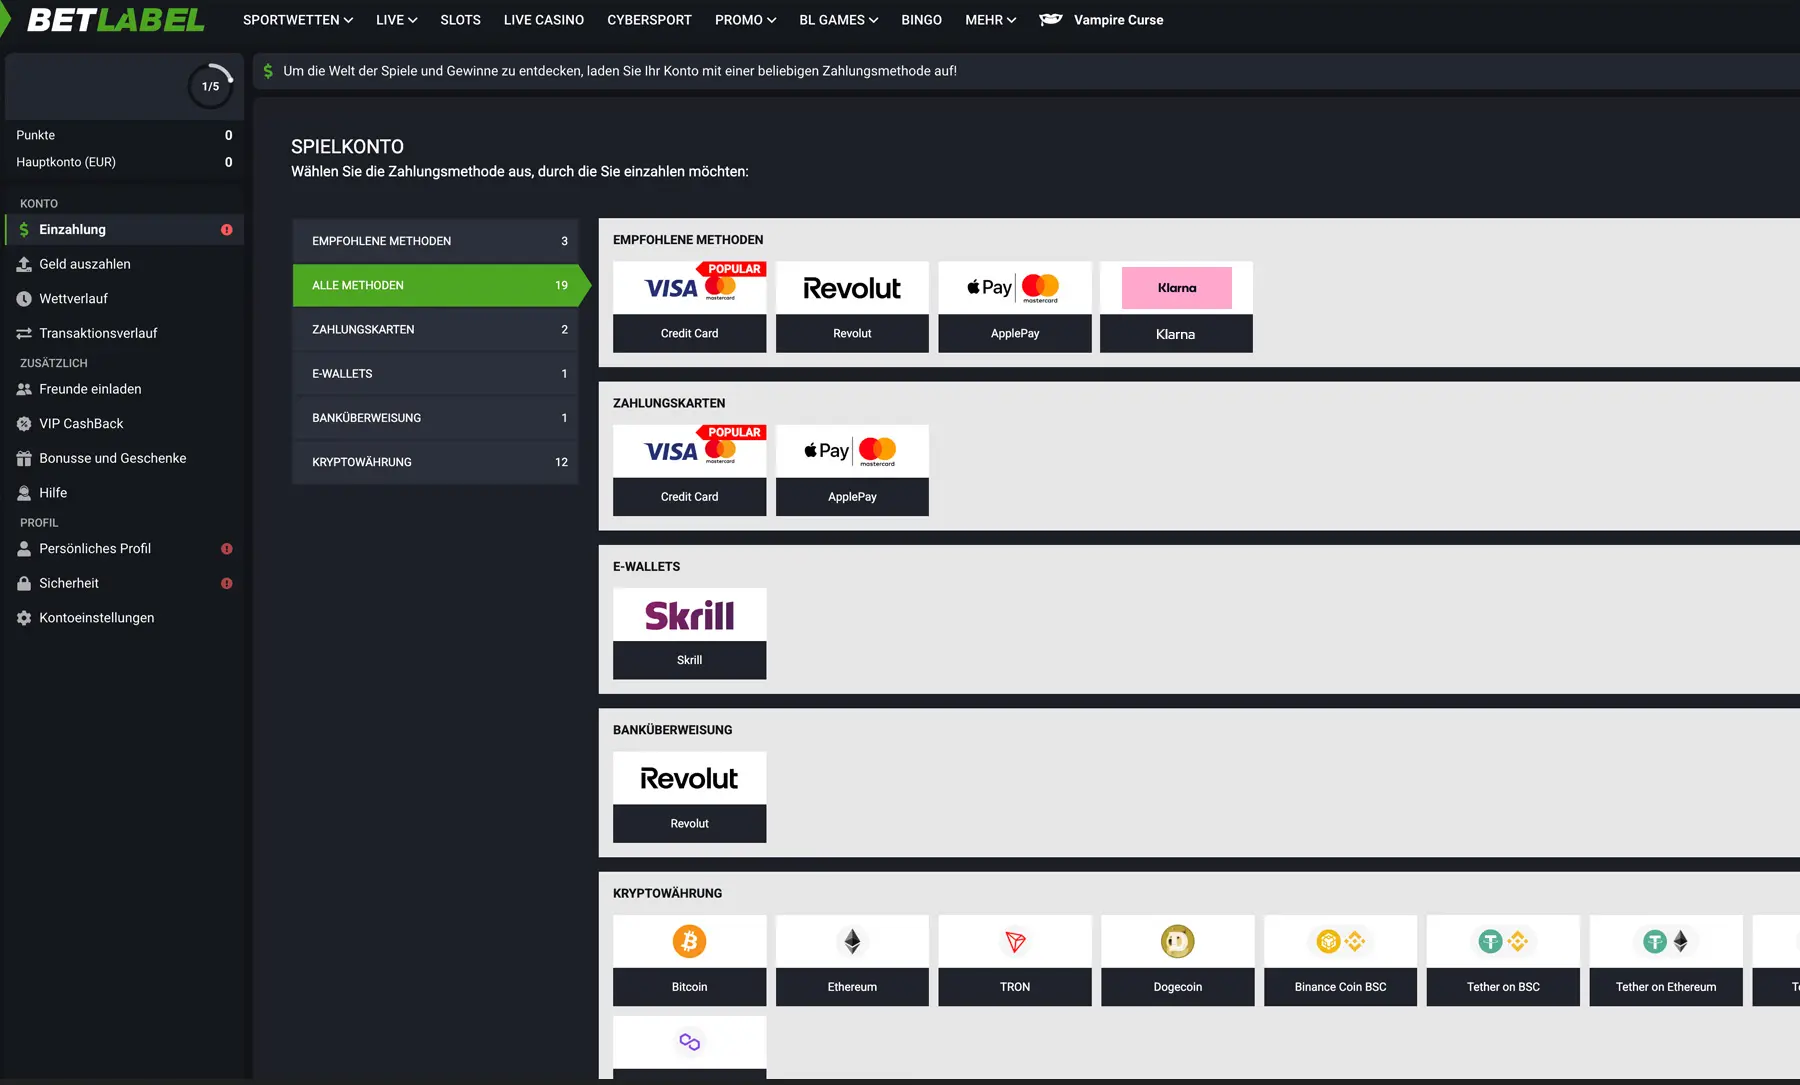Screen dimensions: 1800x1085
Task: Select the Dogecoin payment icon
Action: pos(1177,941)
